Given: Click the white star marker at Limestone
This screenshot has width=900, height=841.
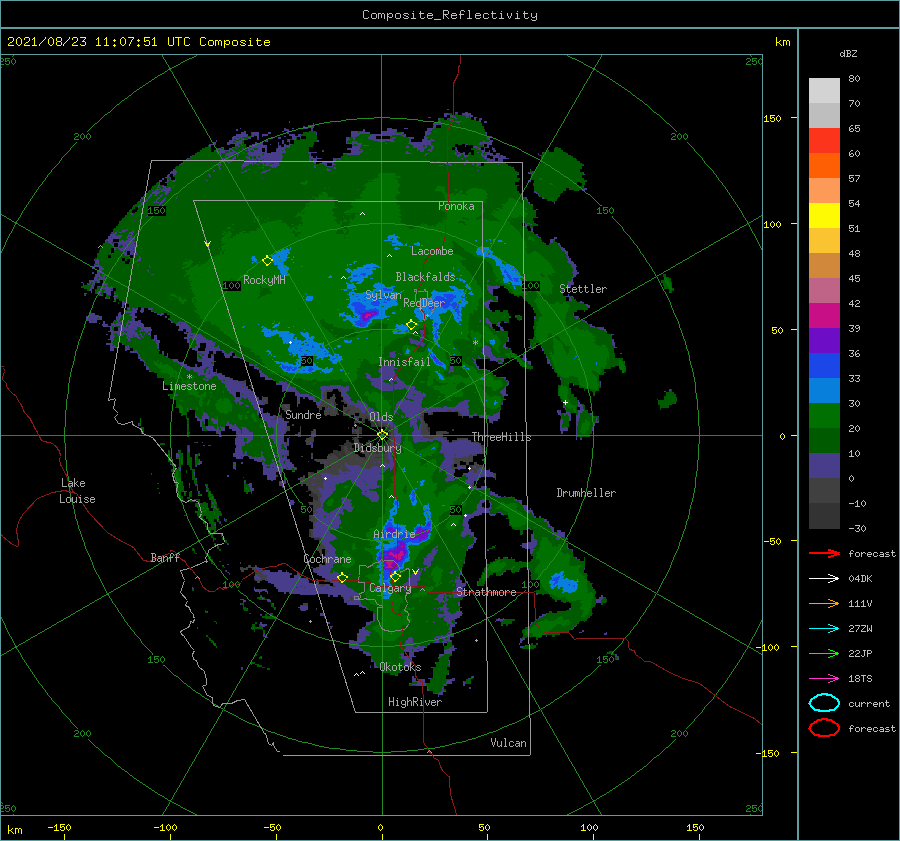Looking at the screenshot, I should coord(189,377).
